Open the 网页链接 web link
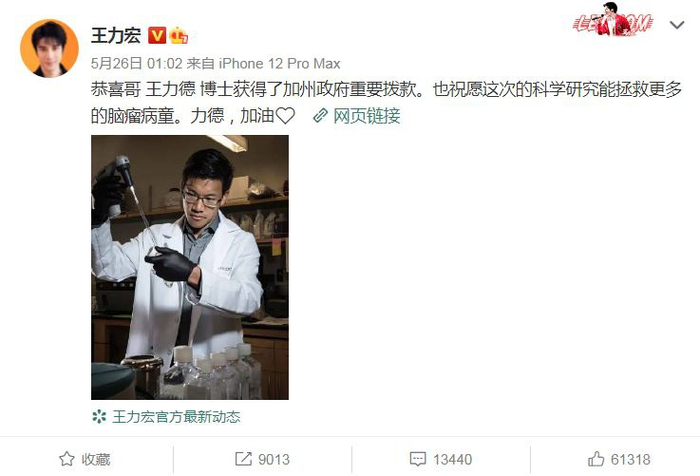700x476 pixels. (366, 116)
